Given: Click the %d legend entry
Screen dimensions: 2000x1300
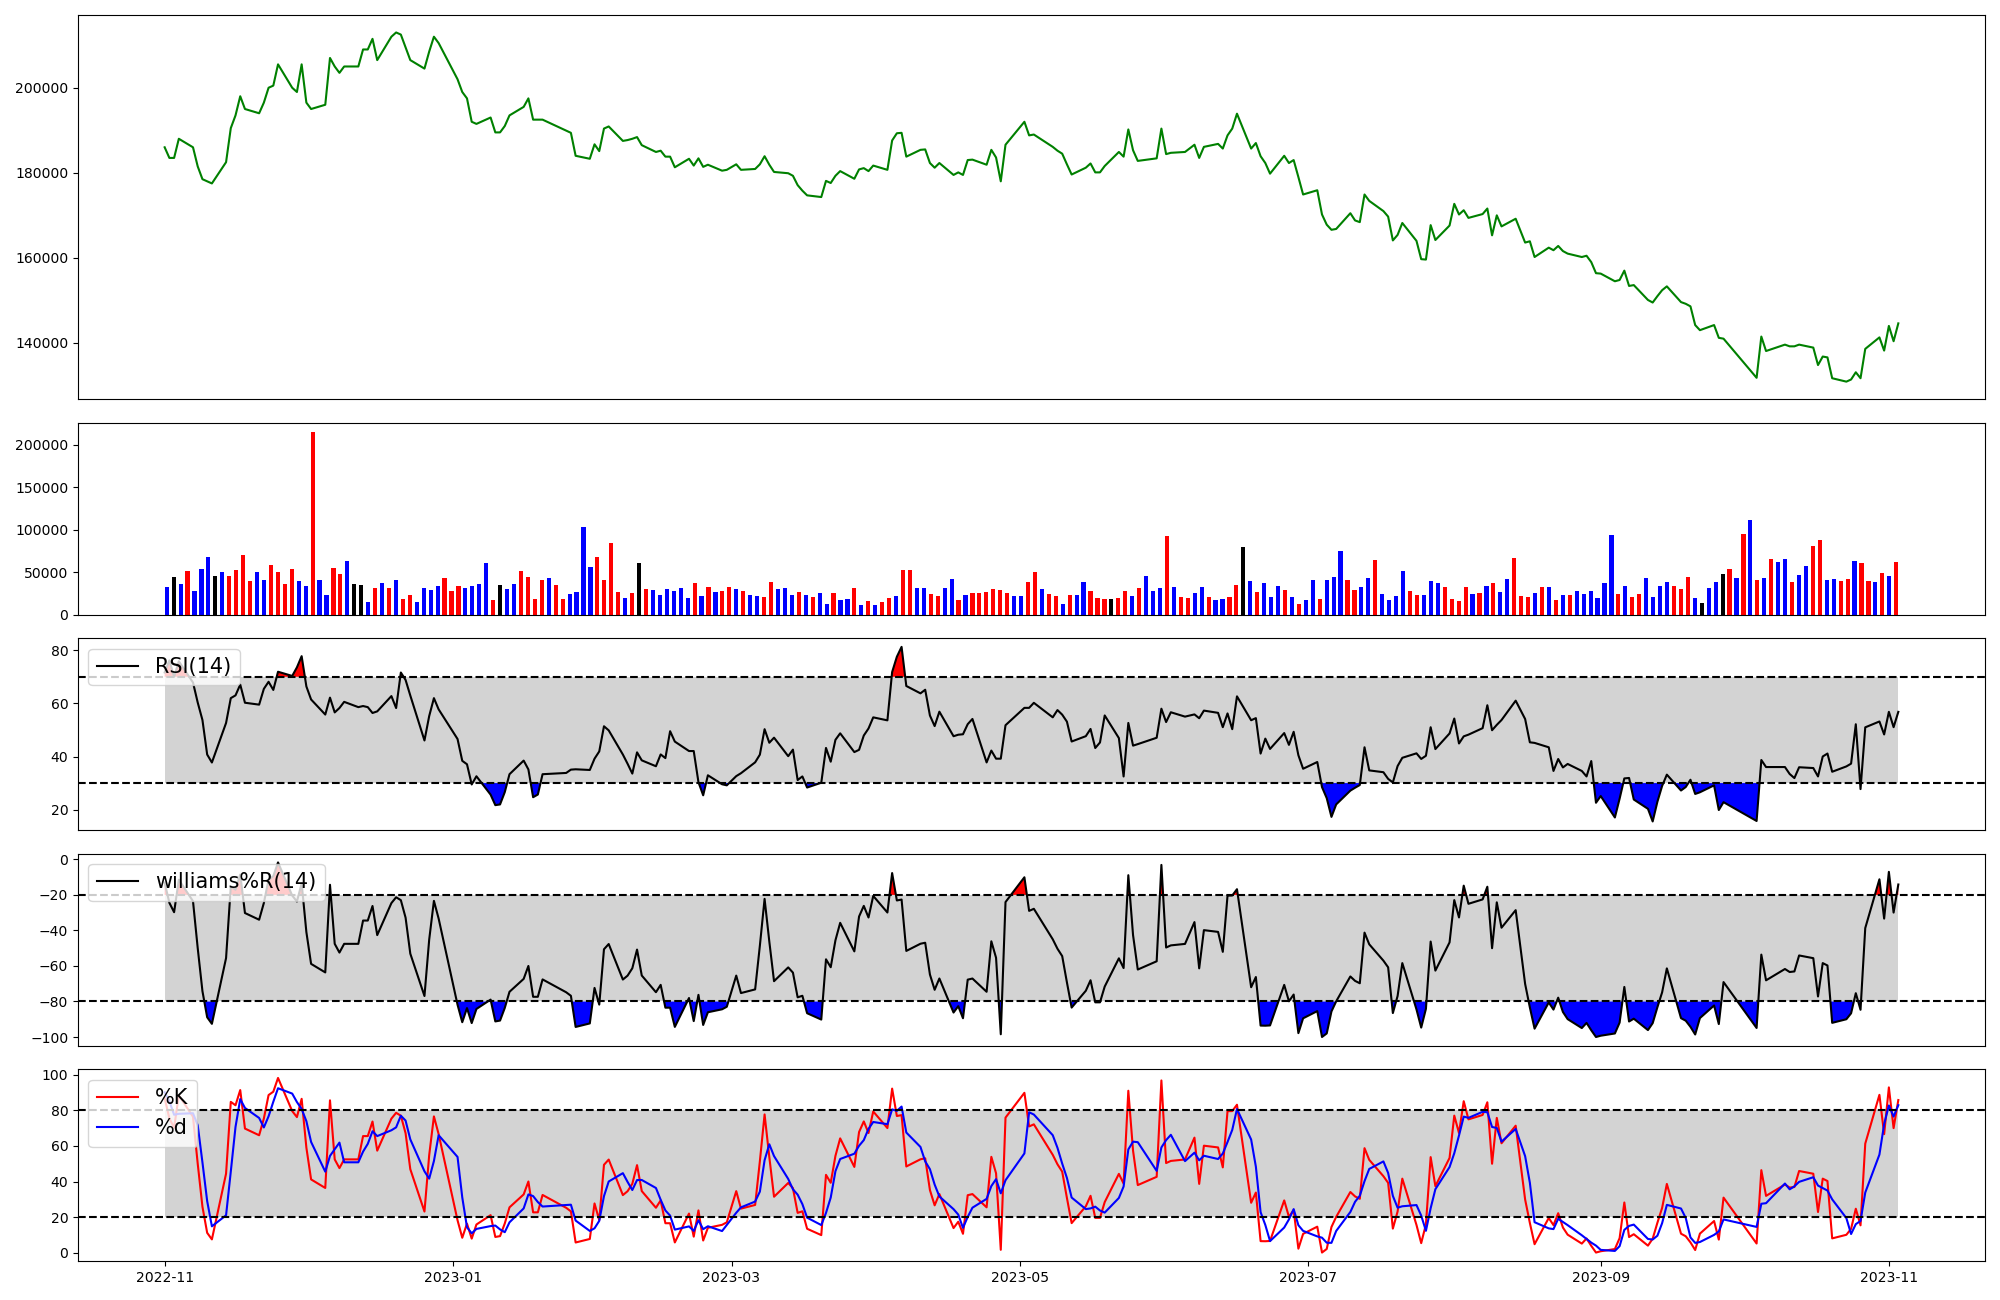Looking at the screenshot, I should [x=171, y=1127].
